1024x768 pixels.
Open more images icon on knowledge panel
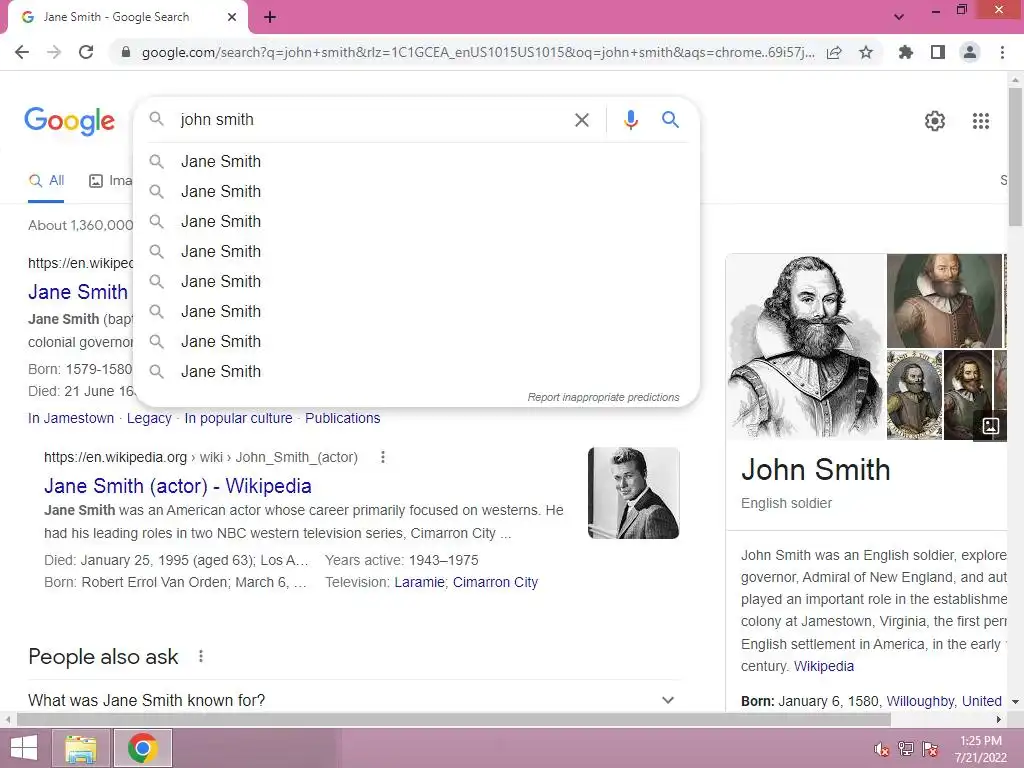[990, 426]
